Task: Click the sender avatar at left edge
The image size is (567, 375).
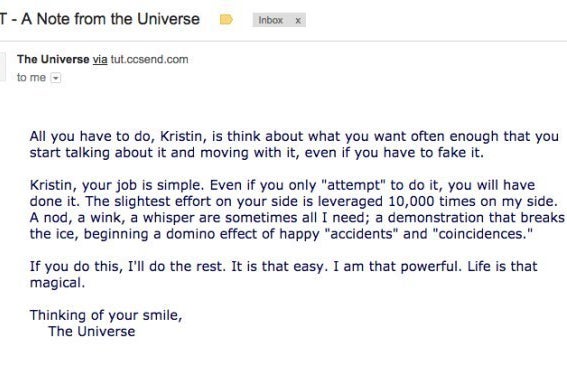Action: tap(3, 67)
